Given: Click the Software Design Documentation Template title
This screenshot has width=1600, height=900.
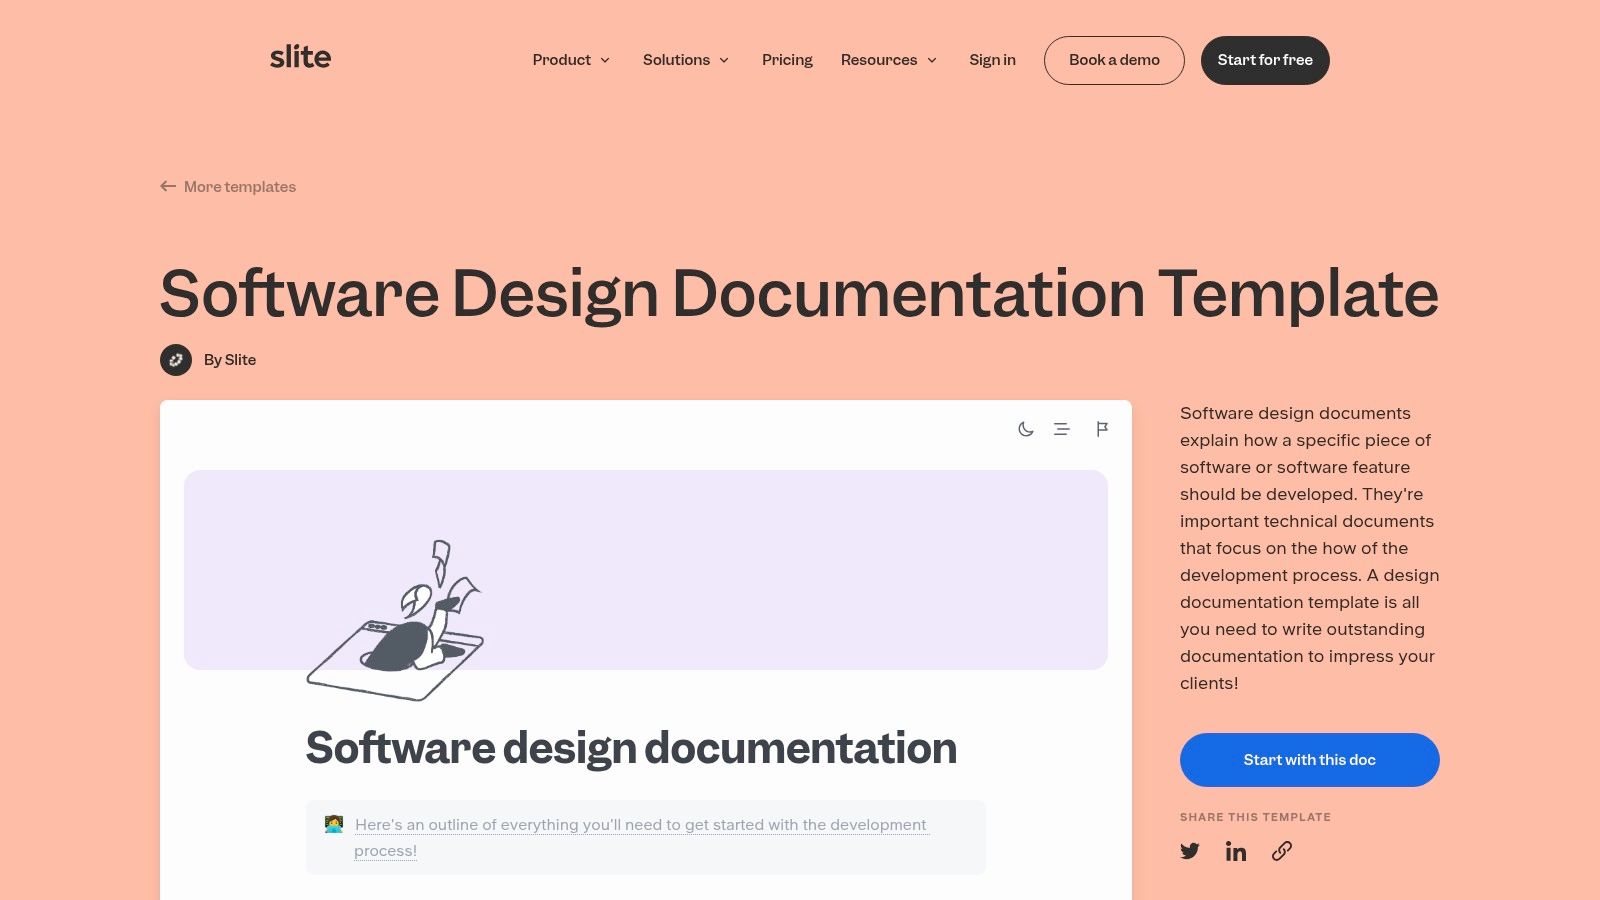Looking at the screenshot, I should [x=799, y=294].
